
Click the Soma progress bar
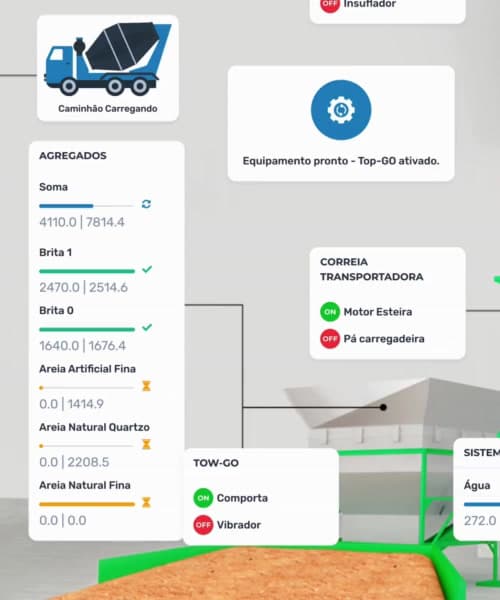point(87,206)
